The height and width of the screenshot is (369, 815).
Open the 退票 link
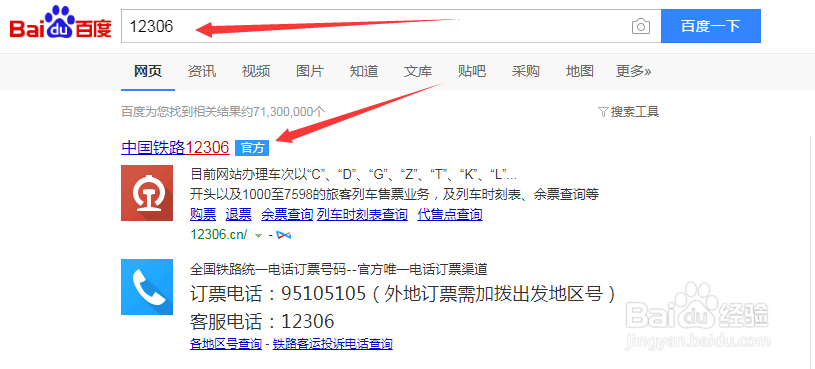(239, 214)
